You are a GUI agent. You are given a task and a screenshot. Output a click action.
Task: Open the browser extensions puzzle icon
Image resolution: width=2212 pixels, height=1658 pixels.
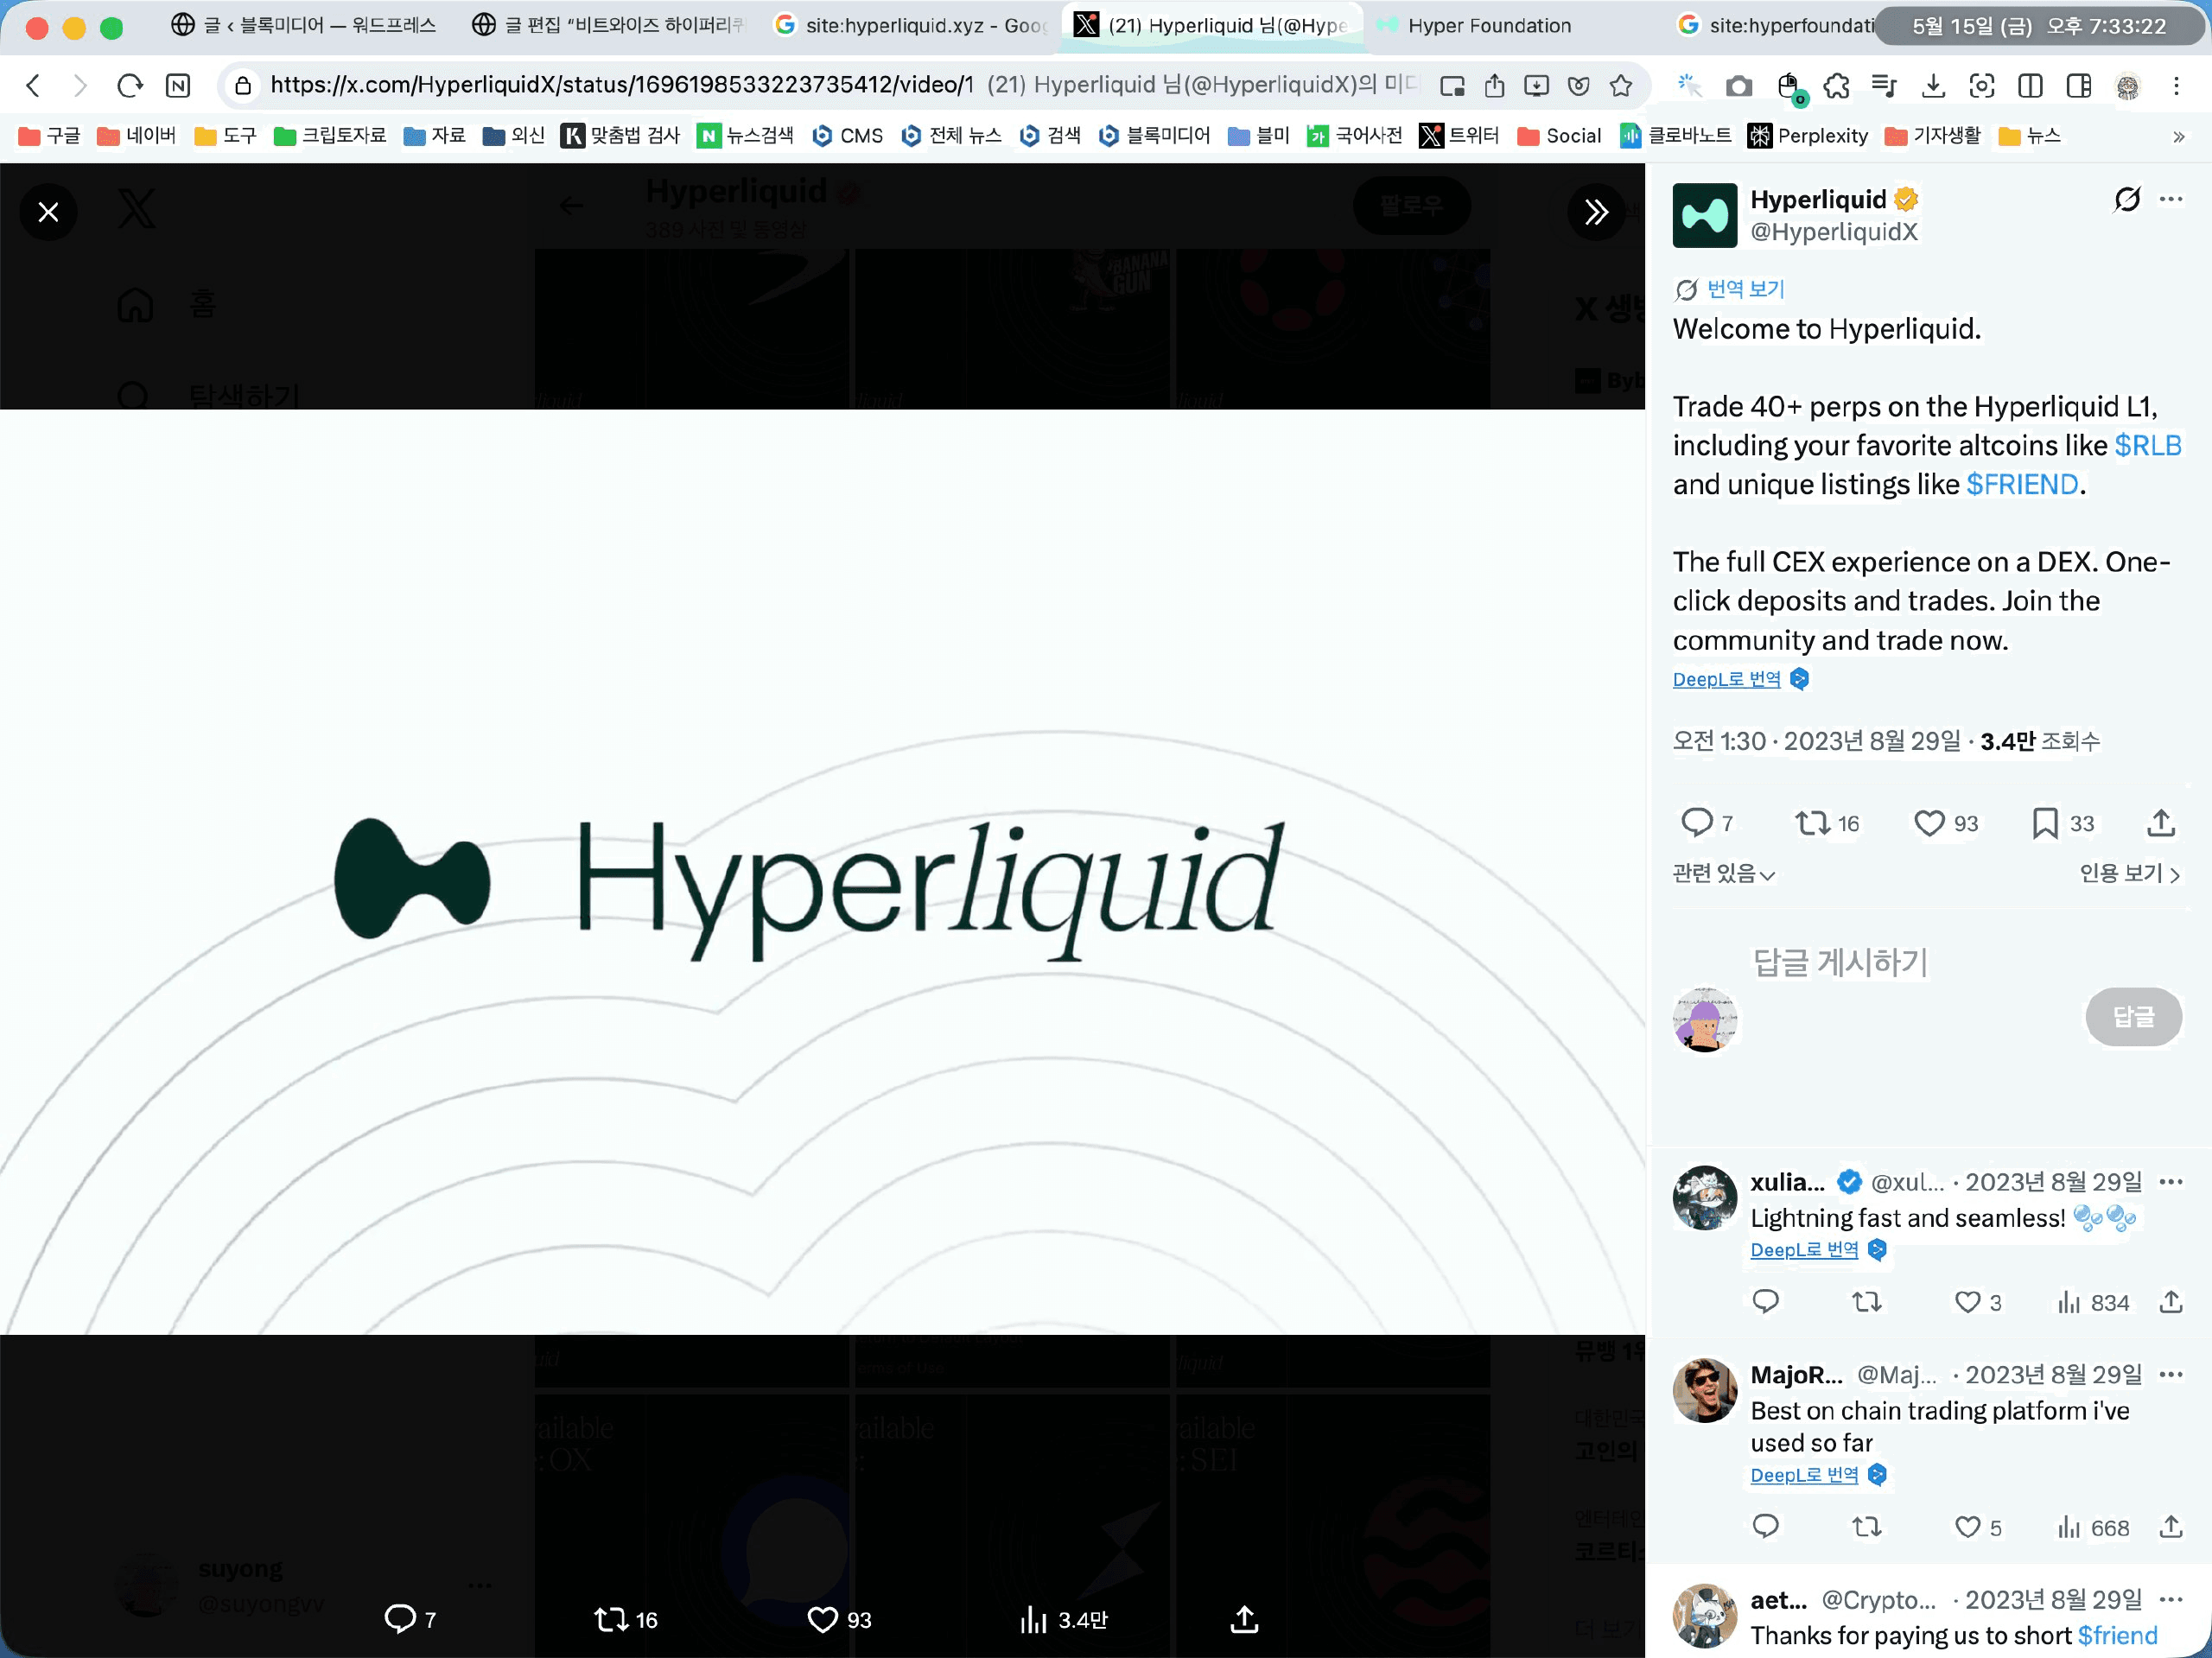pos(1836,86)
